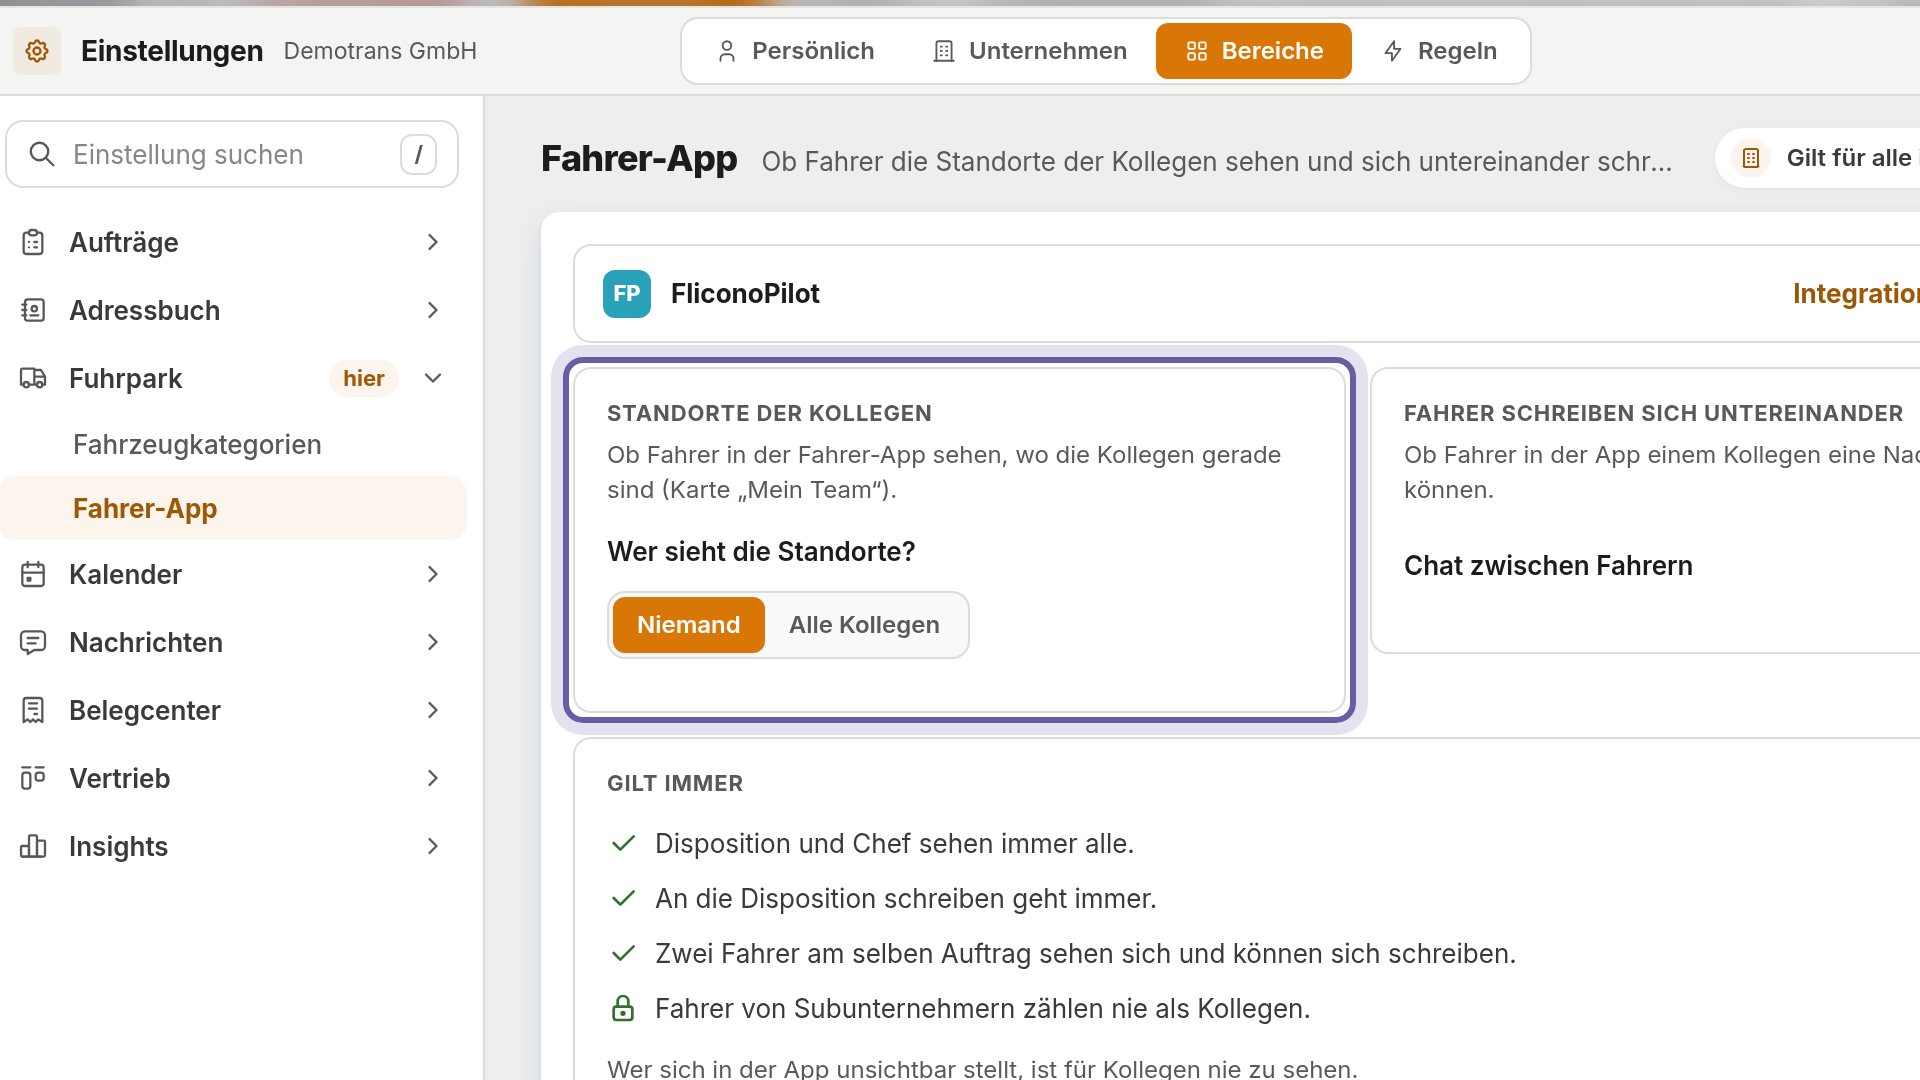Click the FliconoPilot heading text
Viewport: 1920px width, 1080px height.
coord(745,294)
